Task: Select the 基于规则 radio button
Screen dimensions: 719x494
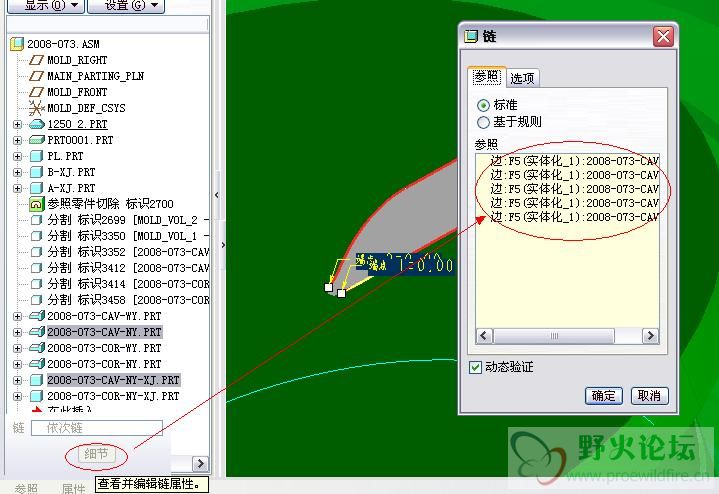Action: click(483, 122)
